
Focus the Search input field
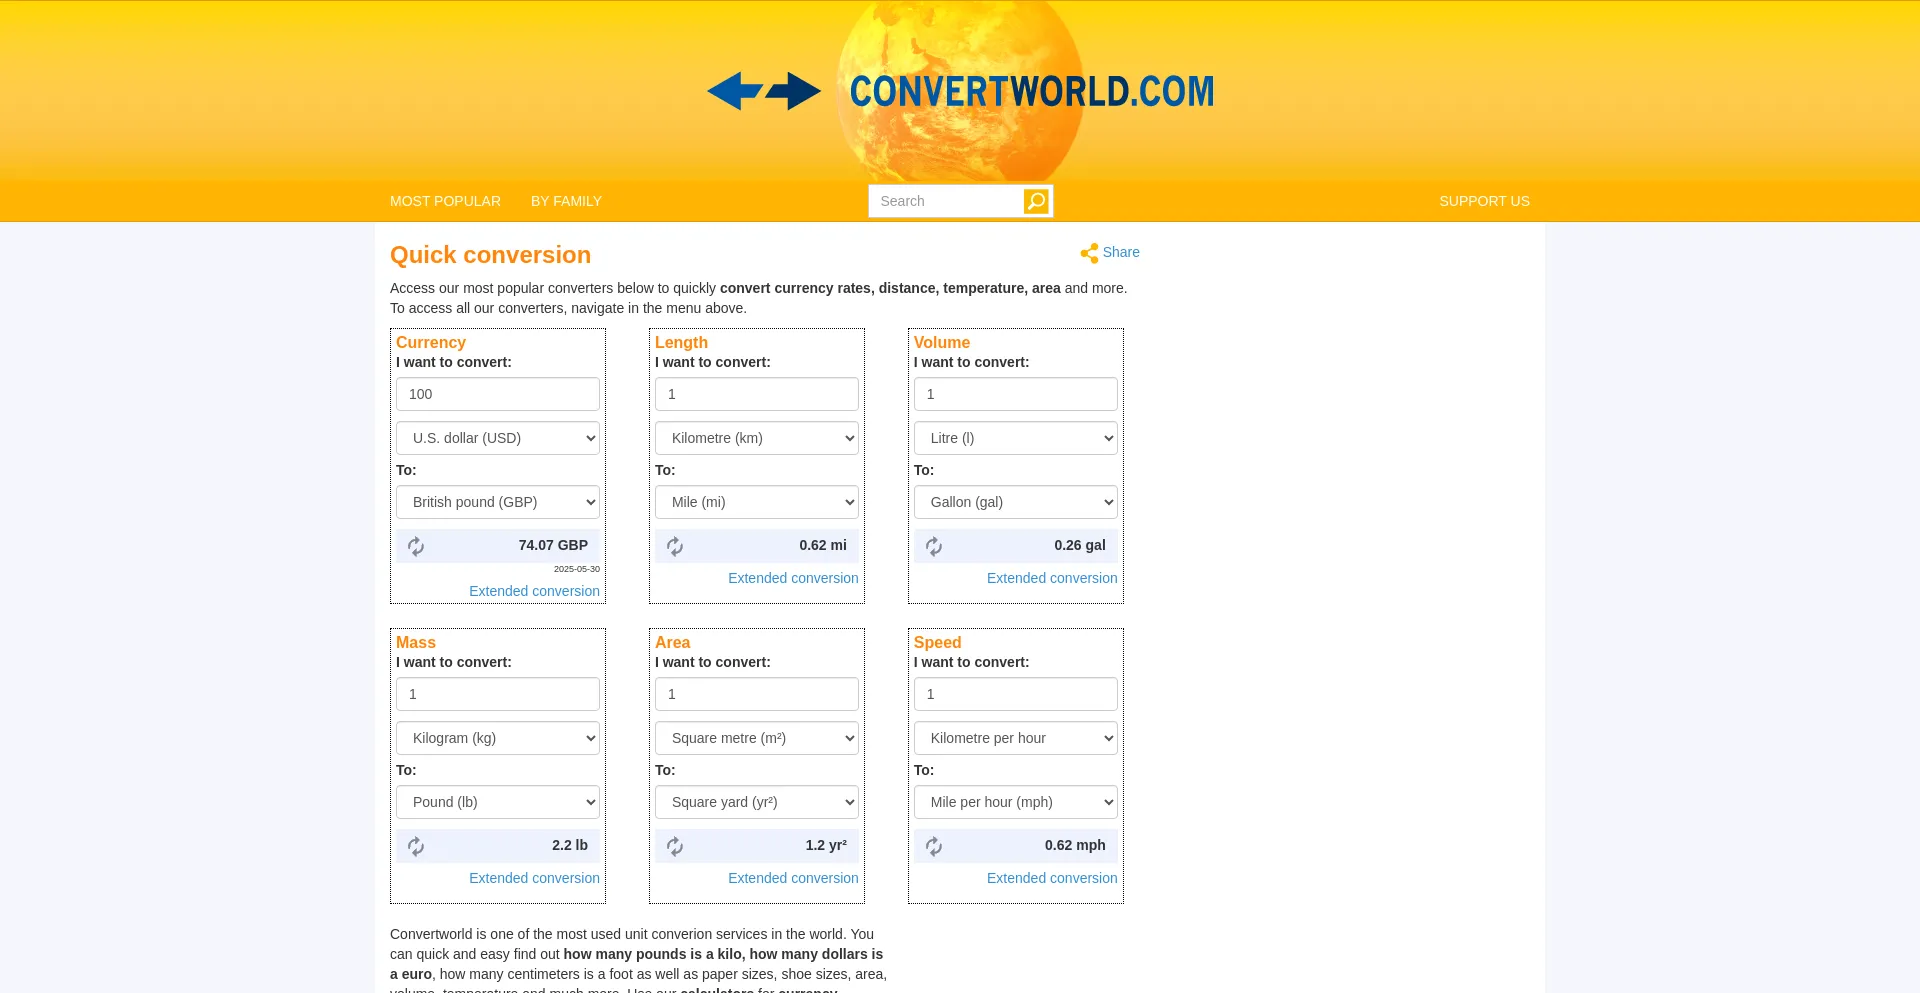coord(946,201)
